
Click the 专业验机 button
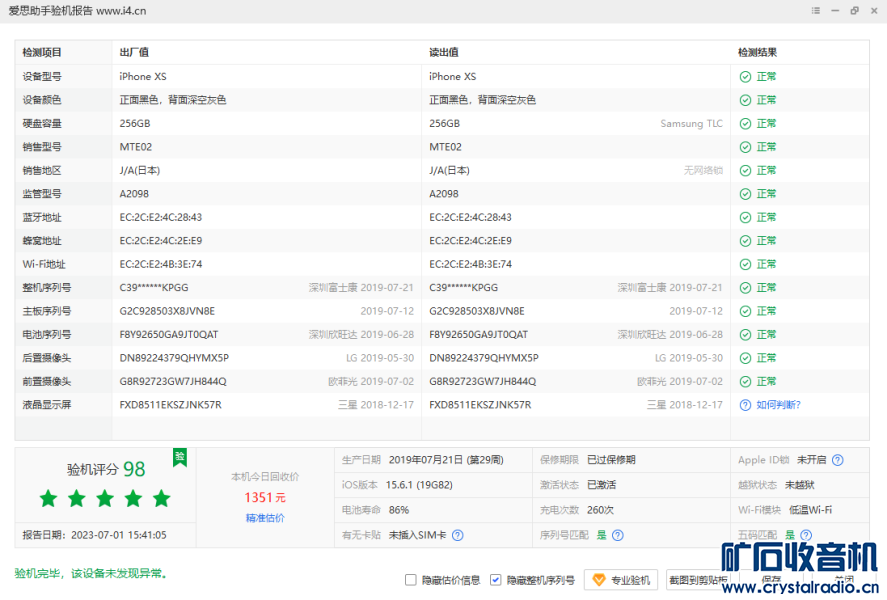(x=622, y=580)
